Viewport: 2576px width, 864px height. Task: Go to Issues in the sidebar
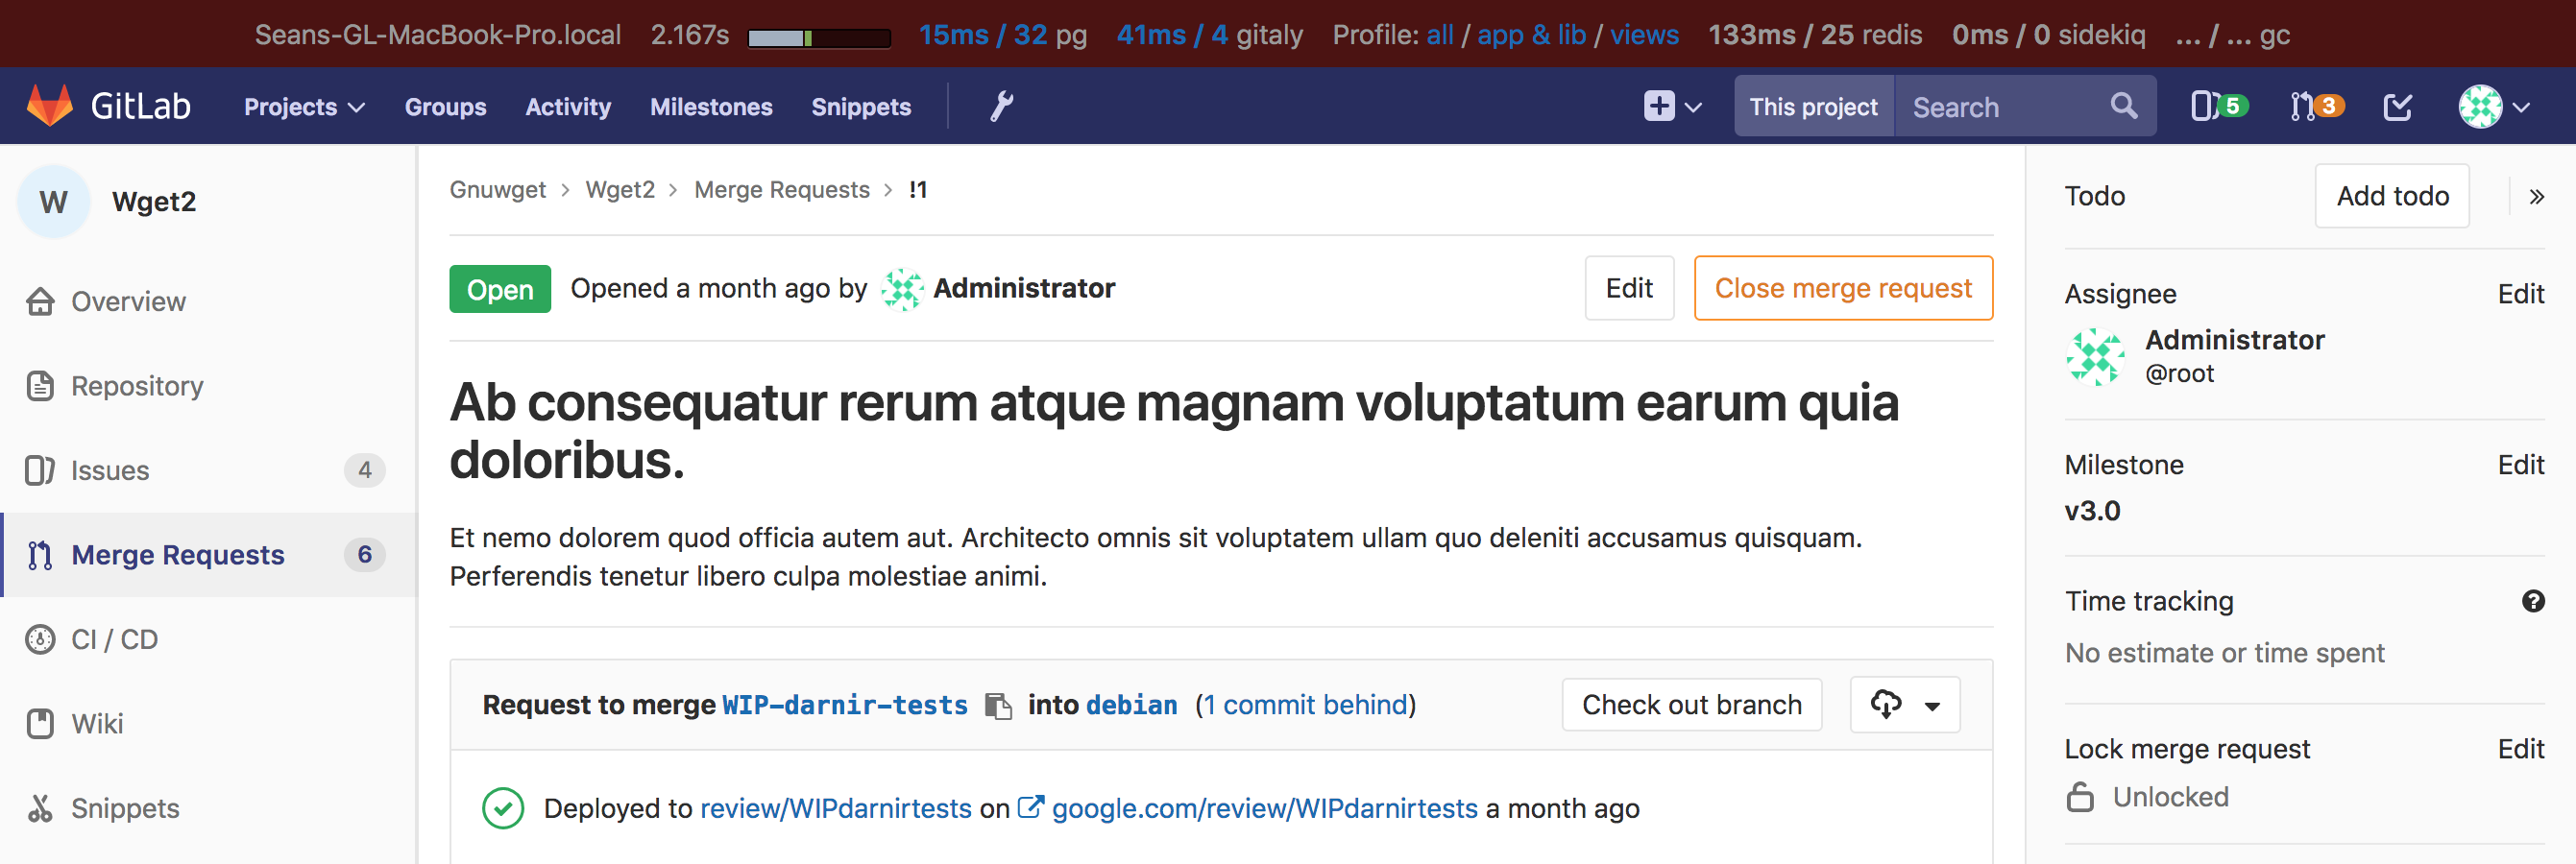(110, 470)
